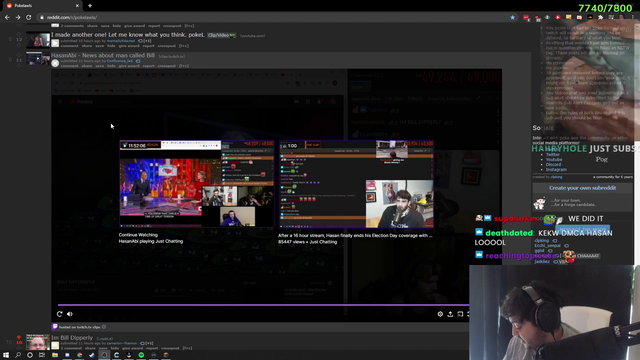Open the Chrome extensions puzzle icon
Viewport: 640px width, 360px height.
[600, 18]
